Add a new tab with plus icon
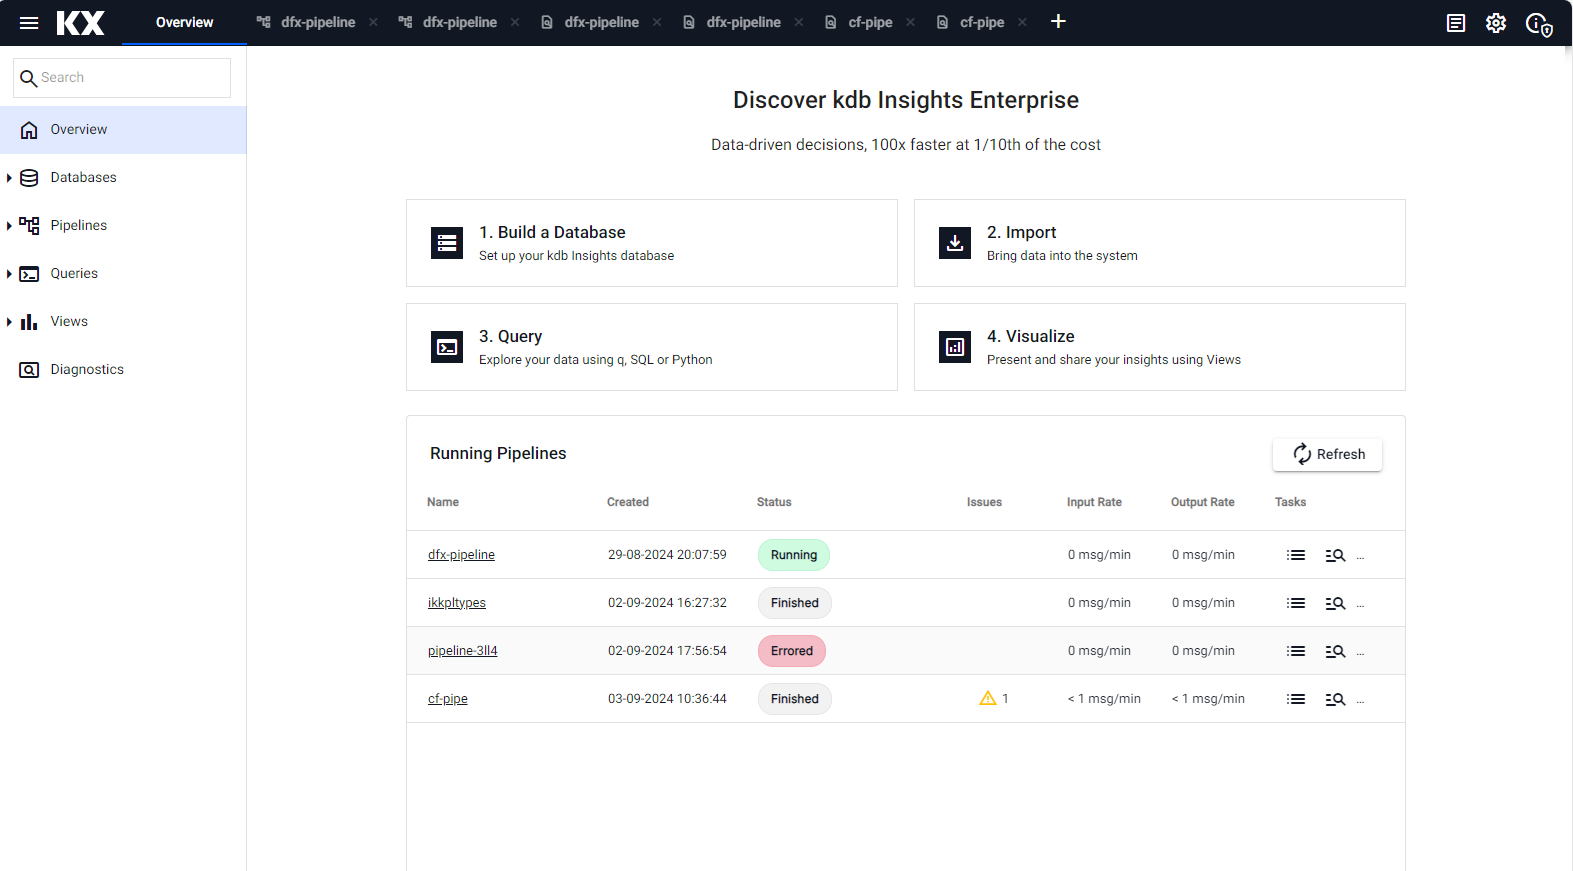 coord(1058,22)
